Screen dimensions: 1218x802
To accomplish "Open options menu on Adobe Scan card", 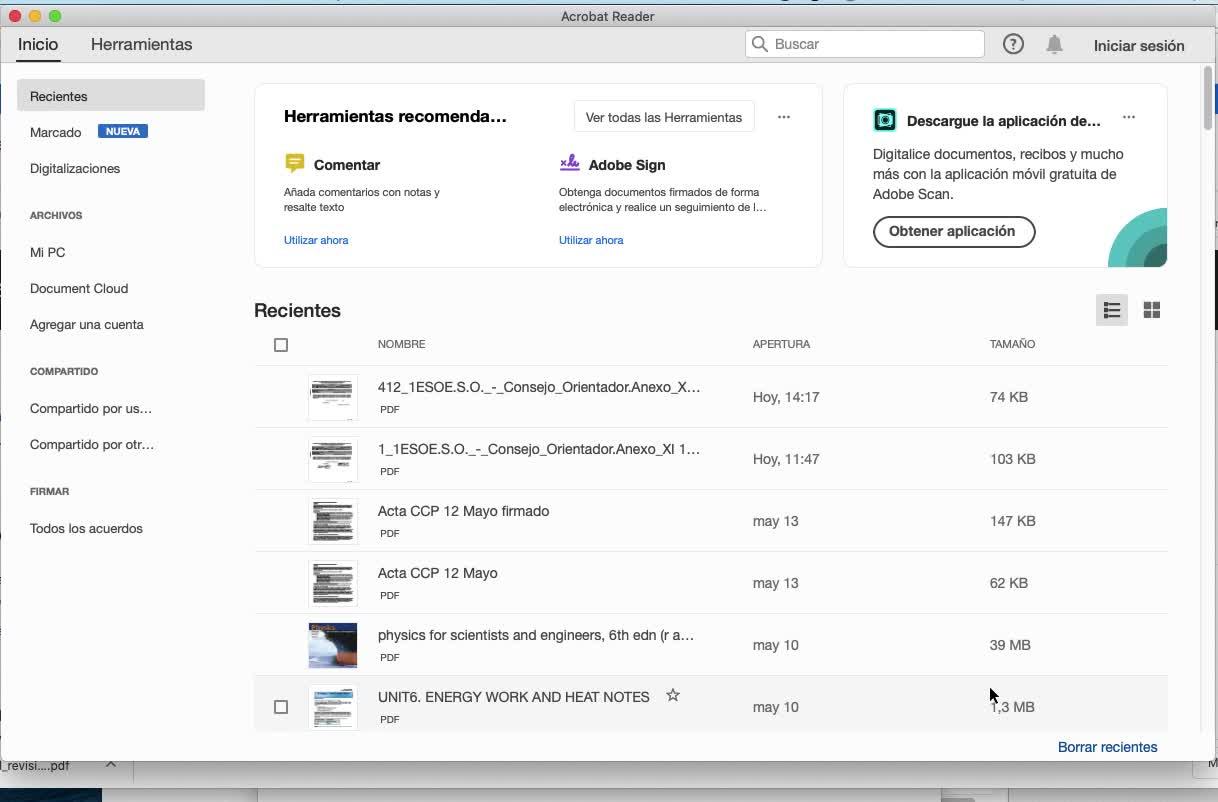I will 1129,117.
